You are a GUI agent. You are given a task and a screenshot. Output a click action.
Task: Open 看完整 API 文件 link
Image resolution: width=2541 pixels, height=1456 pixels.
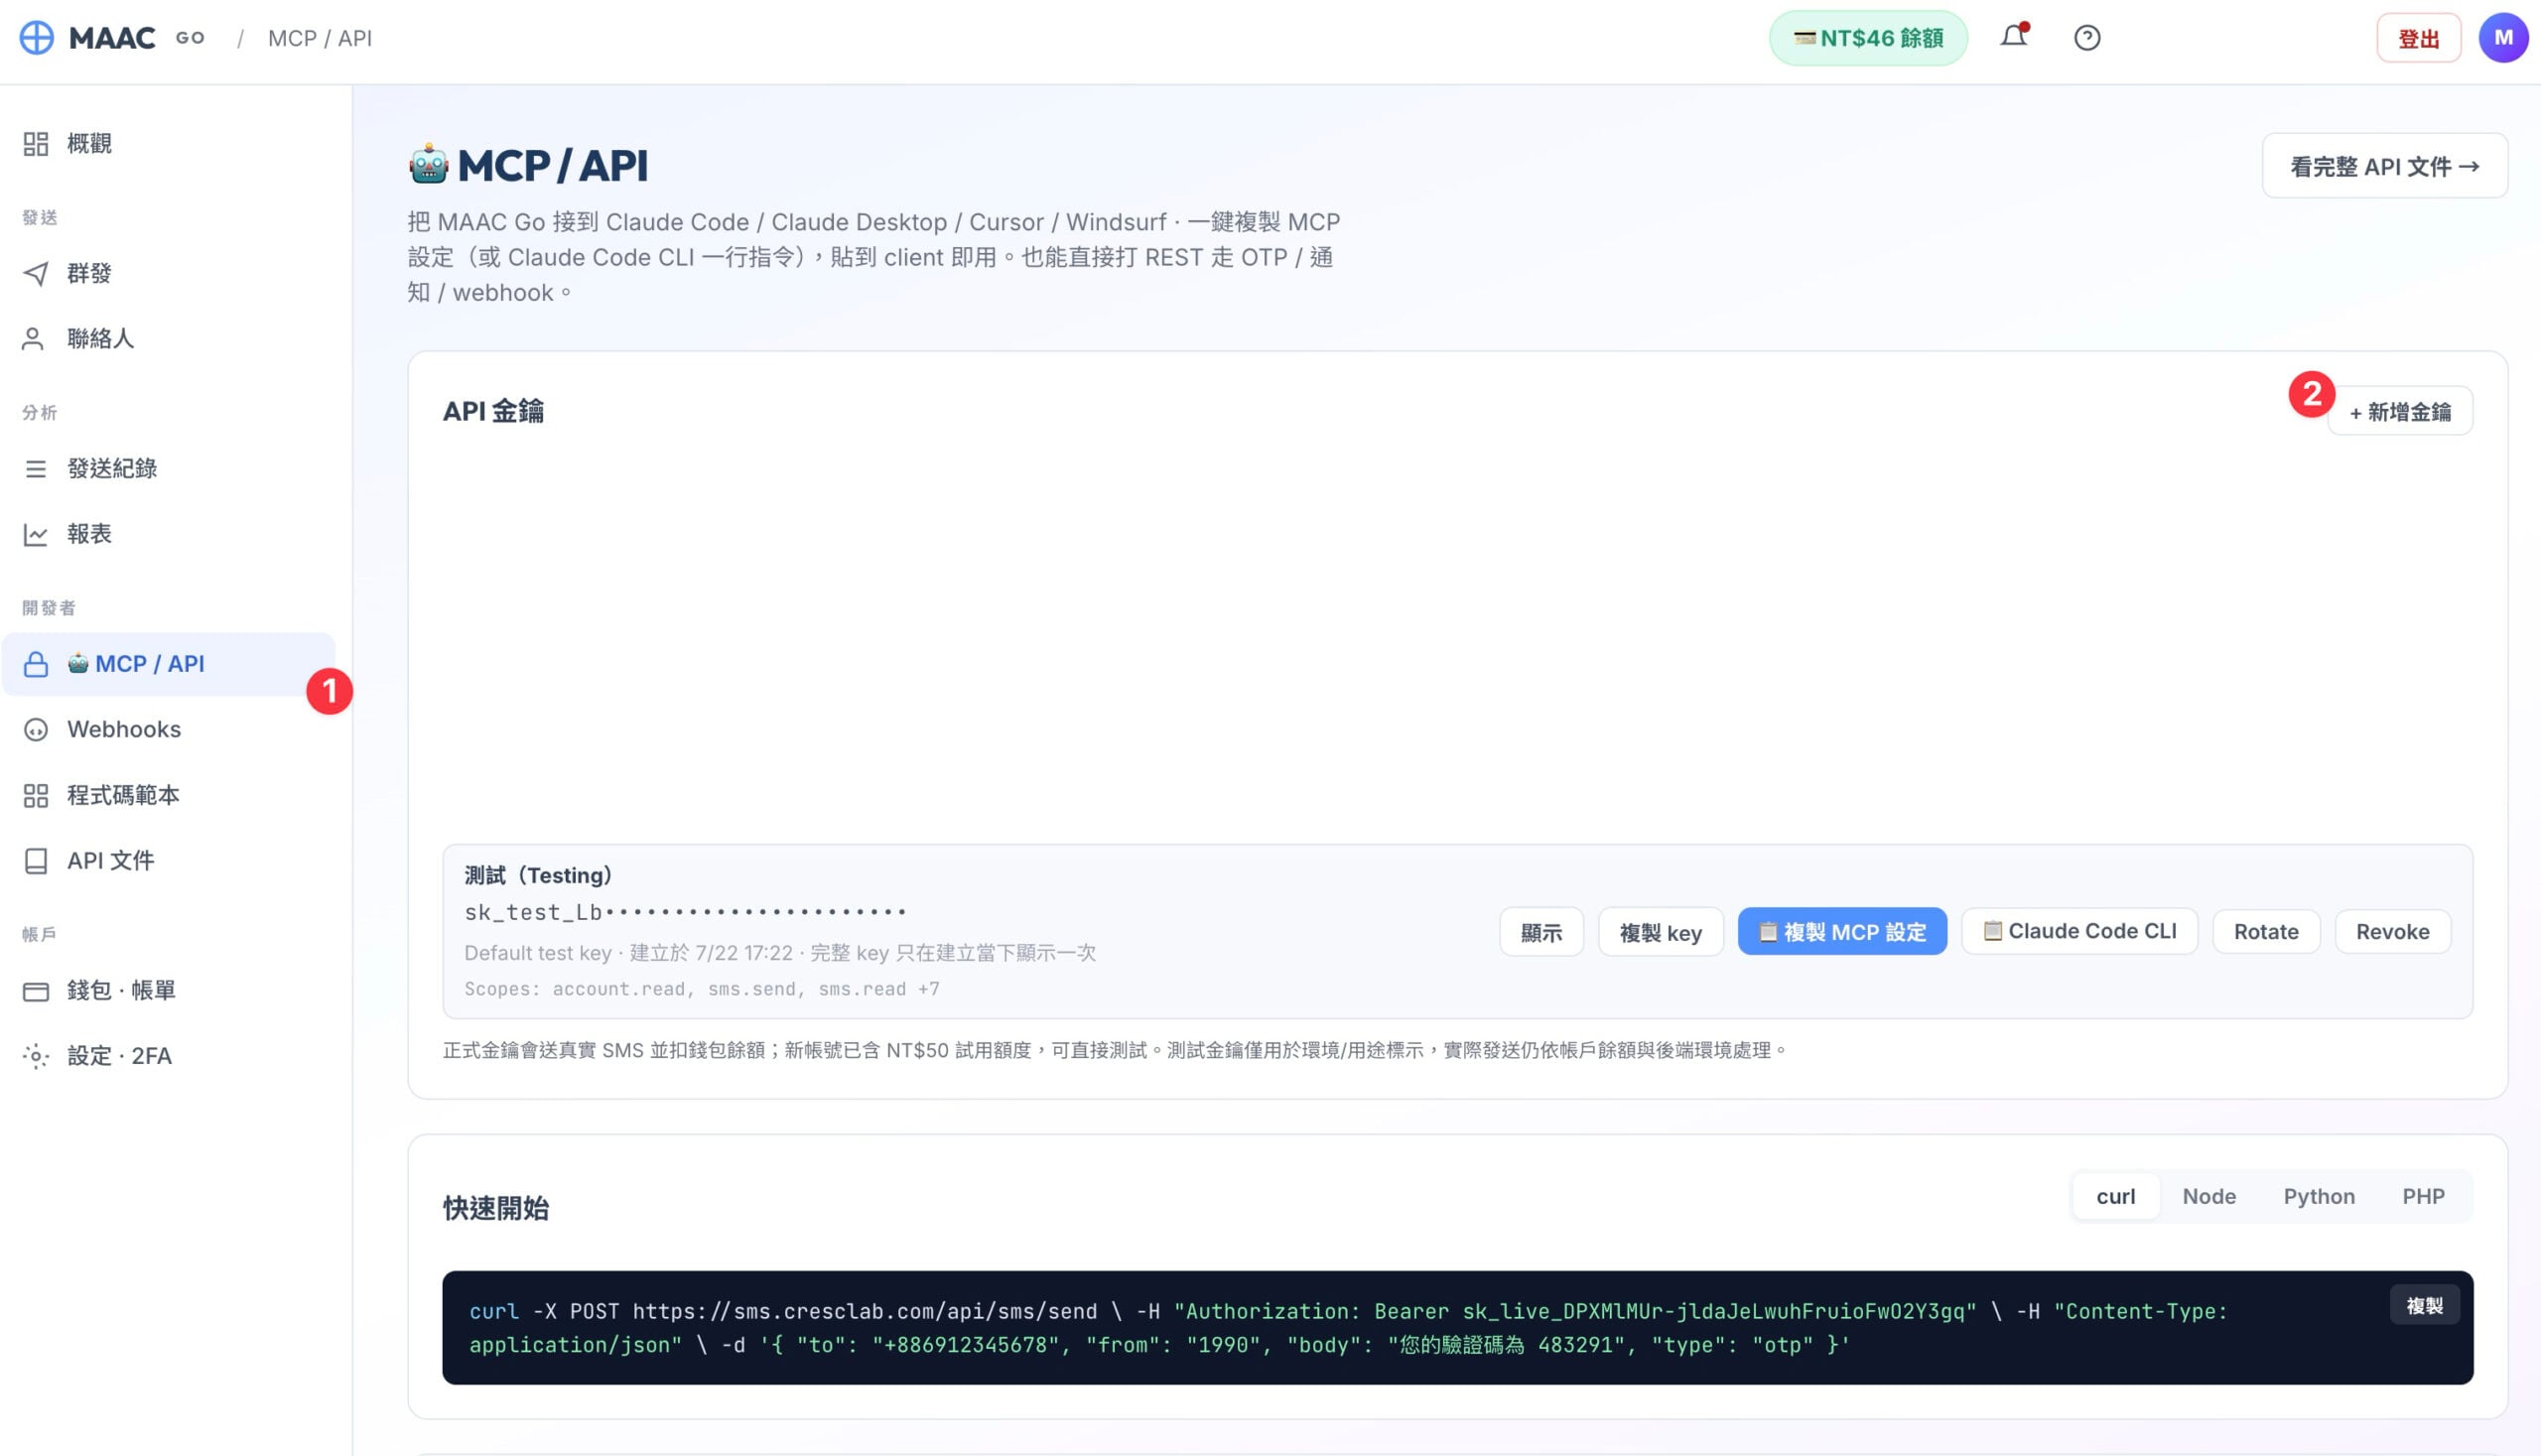tap(2385, 166)
